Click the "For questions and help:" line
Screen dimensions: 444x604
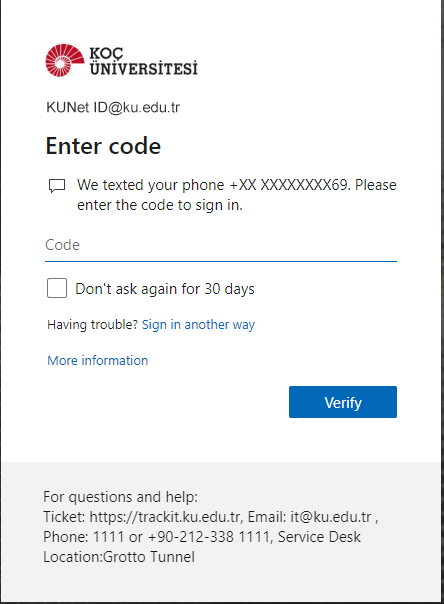pos(121,497)
